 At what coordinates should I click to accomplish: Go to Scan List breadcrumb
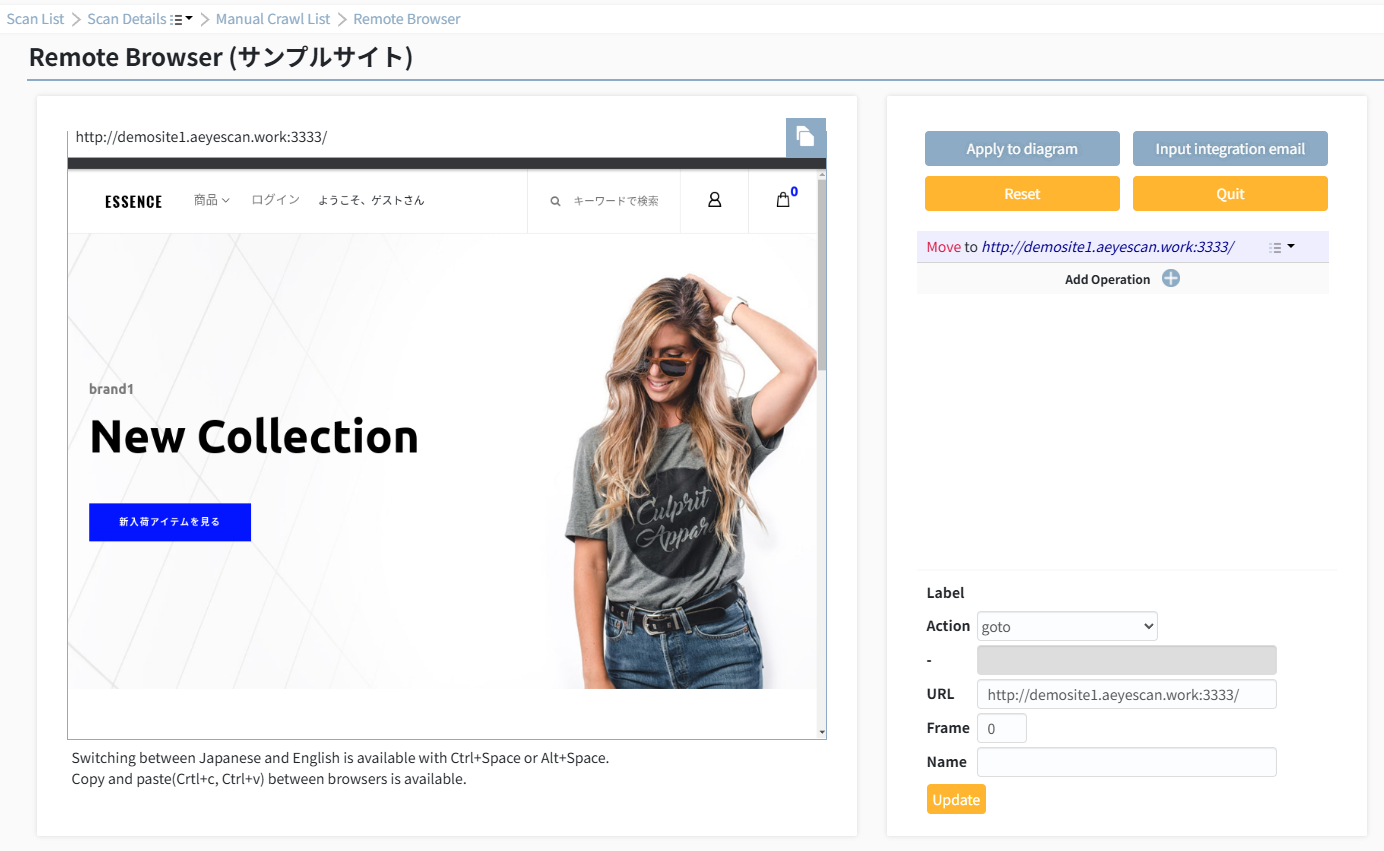36,19
